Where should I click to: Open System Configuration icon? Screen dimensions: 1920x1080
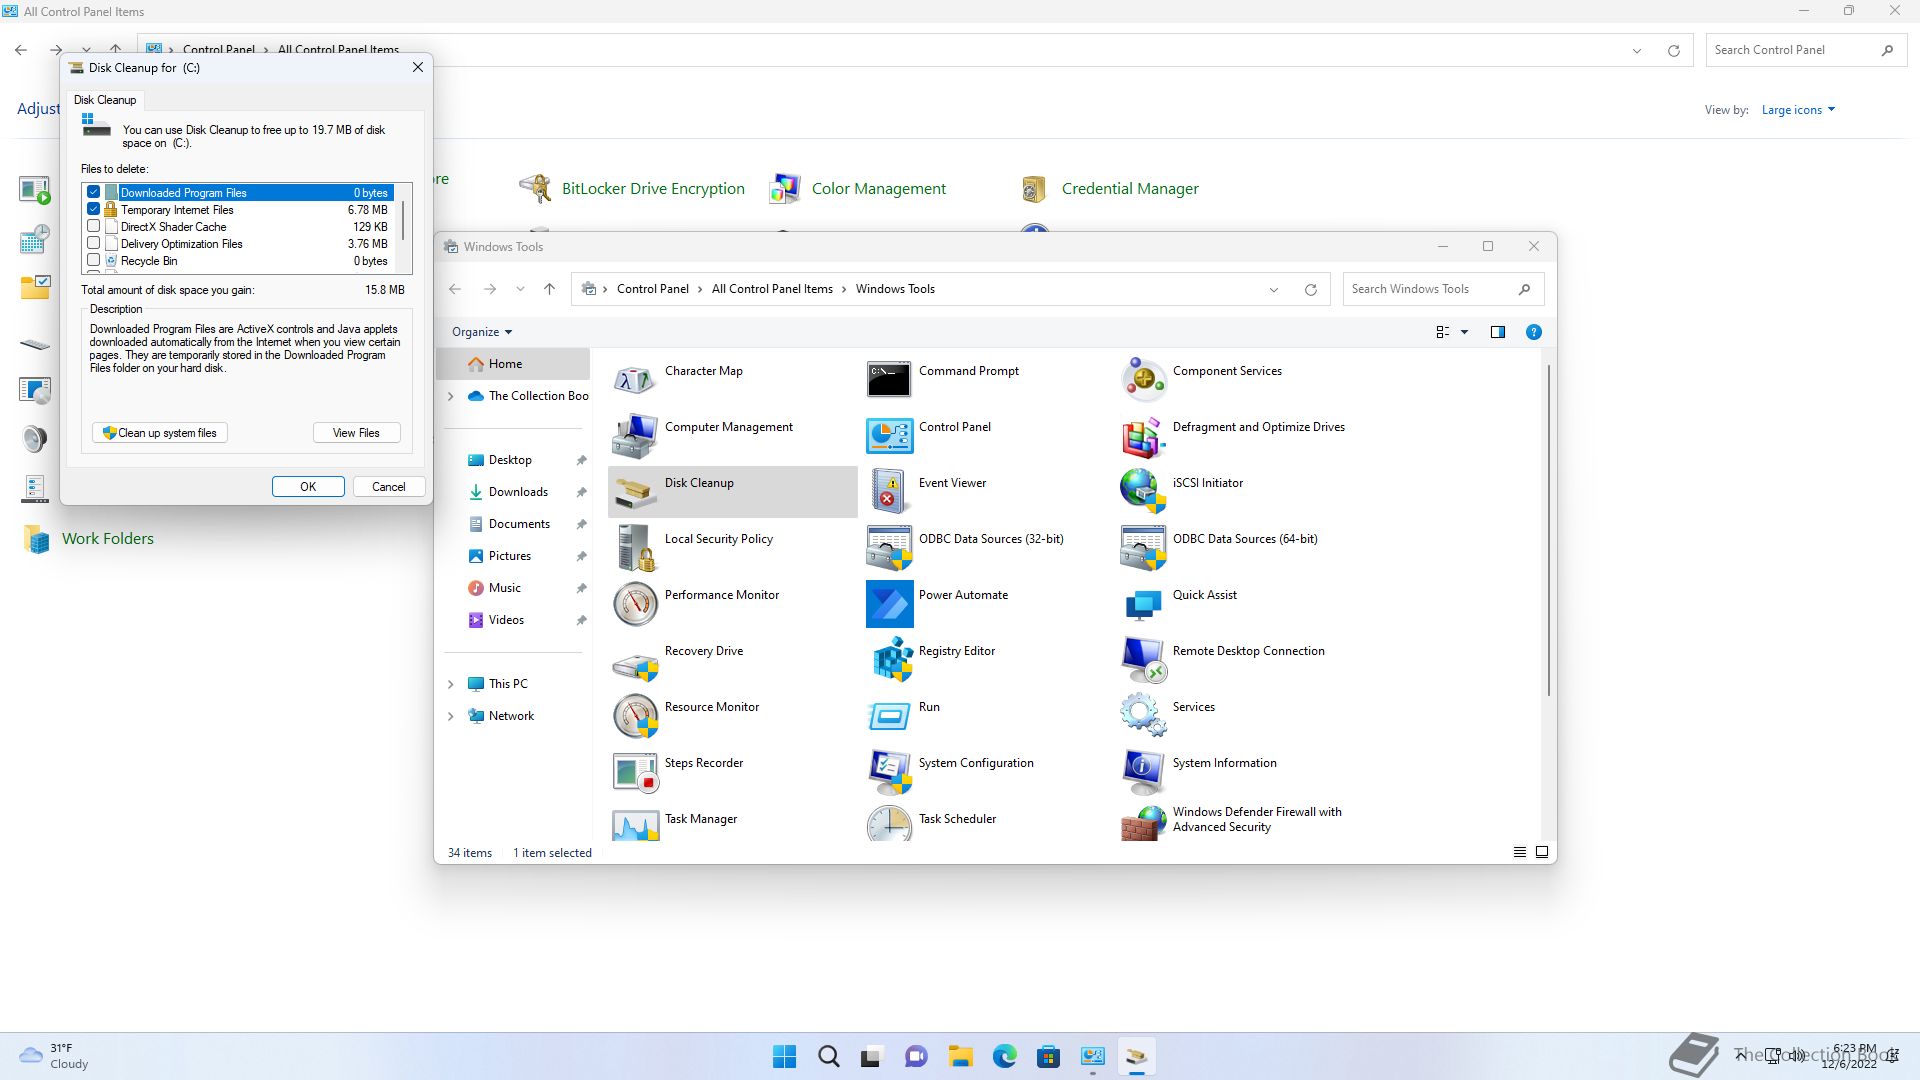point(888,771)
